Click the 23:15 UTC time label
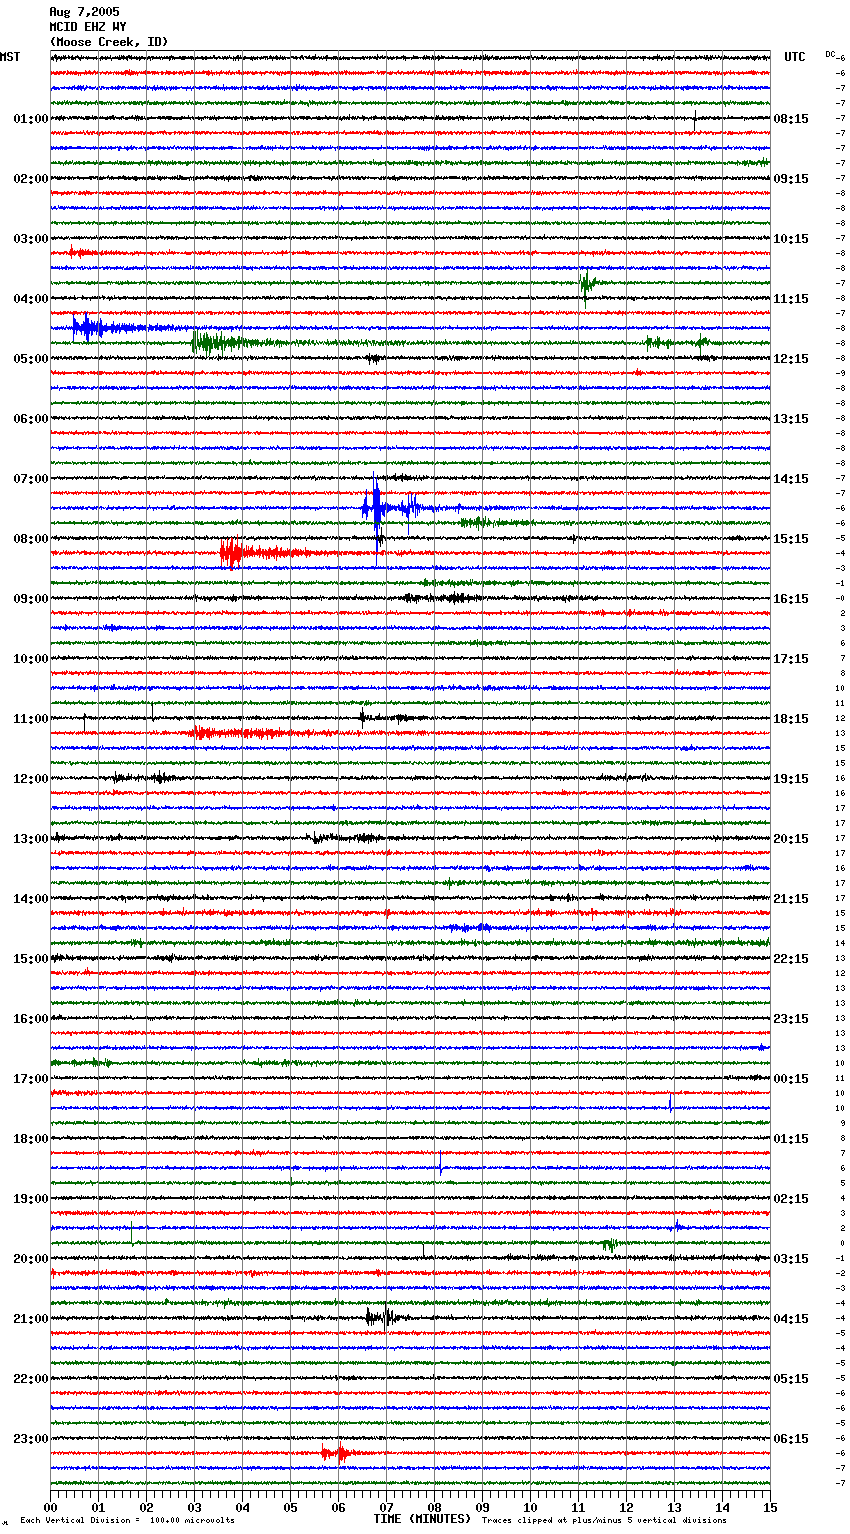This screenshot has width=850, height=1534. pos(791,1019)
